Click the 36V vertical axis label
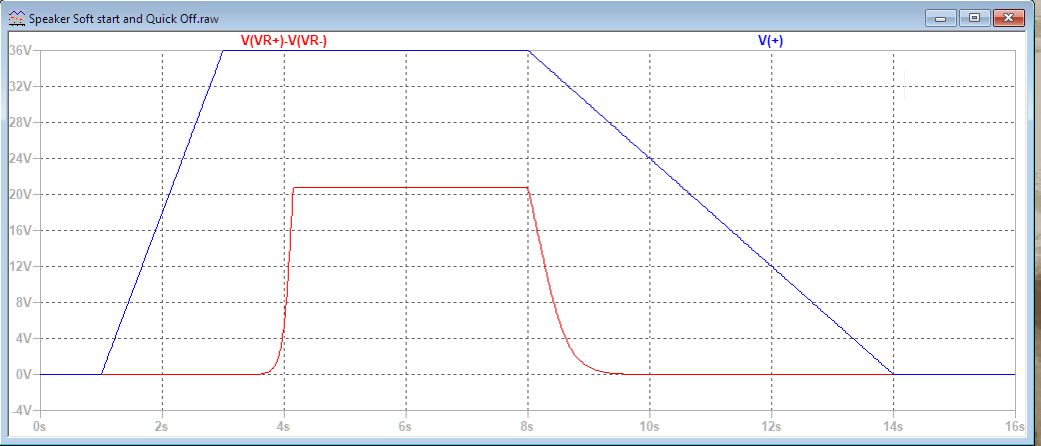The image size is (1041, 446). click(22, 51)
